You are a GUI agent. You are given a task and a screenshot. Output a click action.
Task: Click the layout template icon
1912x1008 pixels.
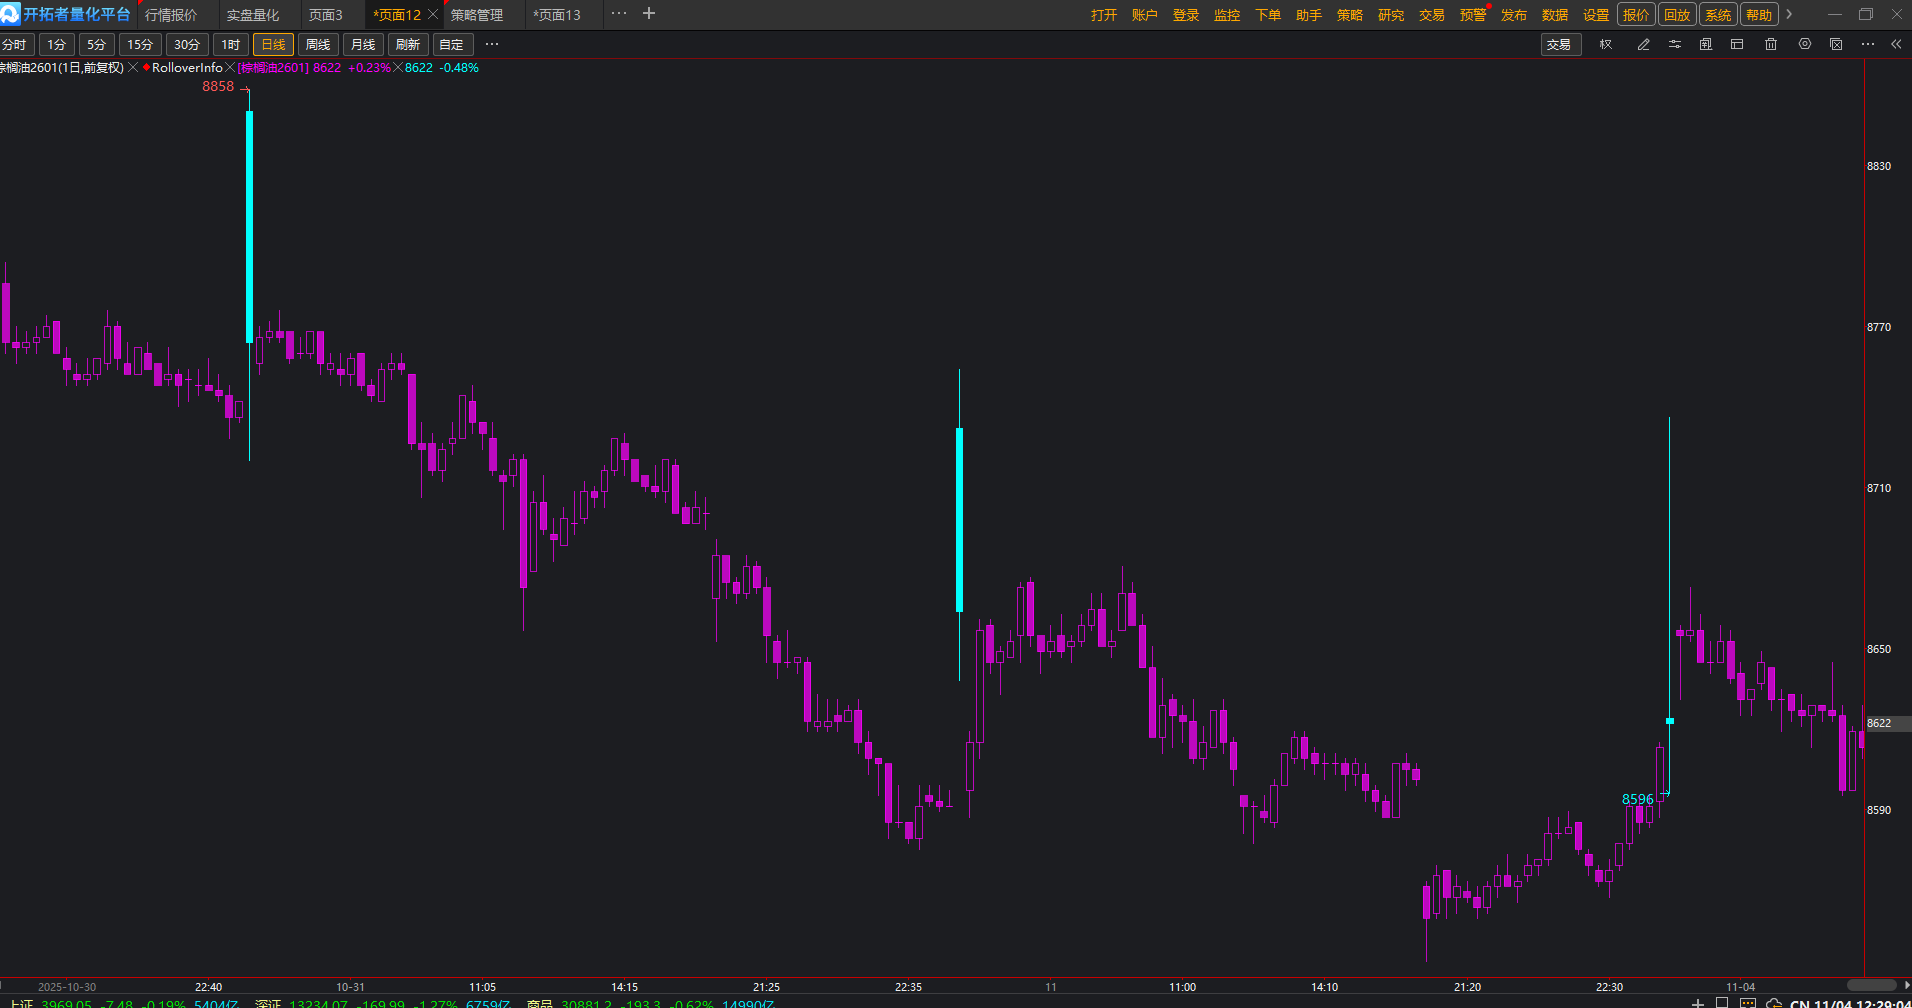point(1737,44)
